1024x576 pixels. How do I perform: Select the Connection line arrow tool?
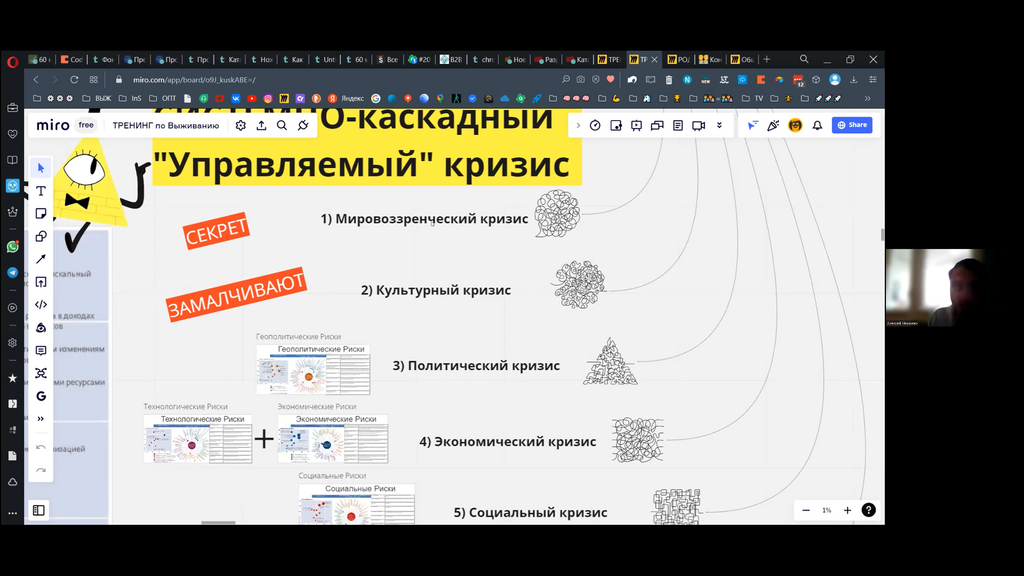[x=40, y=259]
